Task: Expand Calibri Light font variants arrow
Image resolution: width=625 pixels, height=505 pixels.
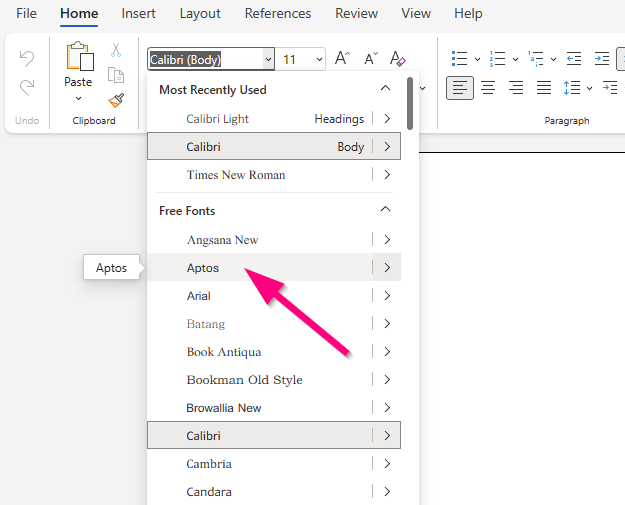Action: pos(387,118)
